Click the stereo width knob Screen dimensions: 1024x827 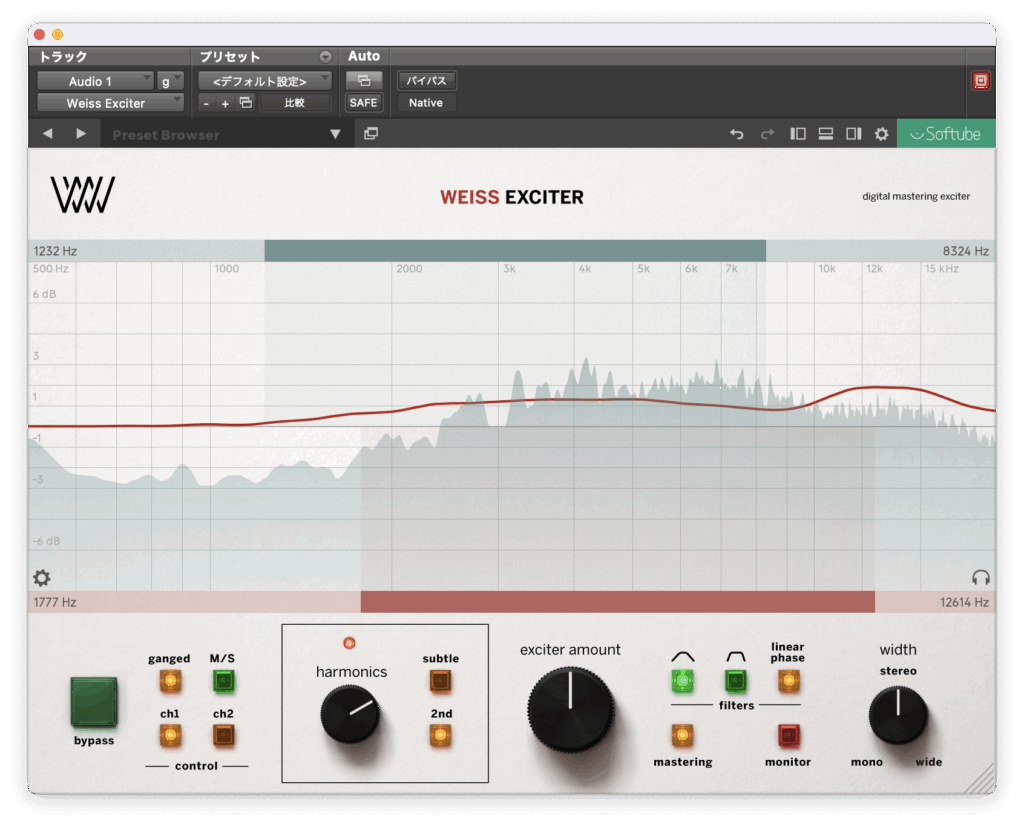pyautogui.click(x=898, y=715)
